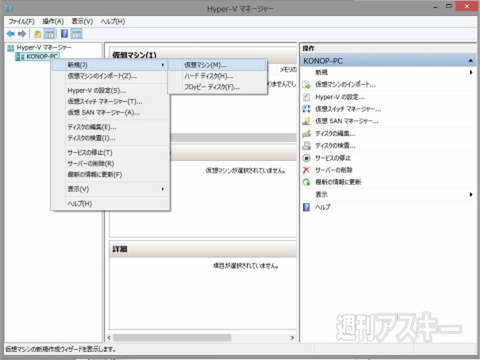Select ディスクの検査(I)... in context menu
The width and height of the screenshot is (480, 360).
110,138
